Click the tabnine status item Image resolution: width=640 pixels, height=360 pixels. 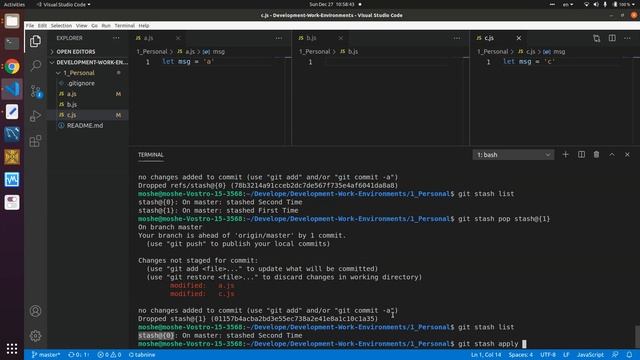coord(142,355)
